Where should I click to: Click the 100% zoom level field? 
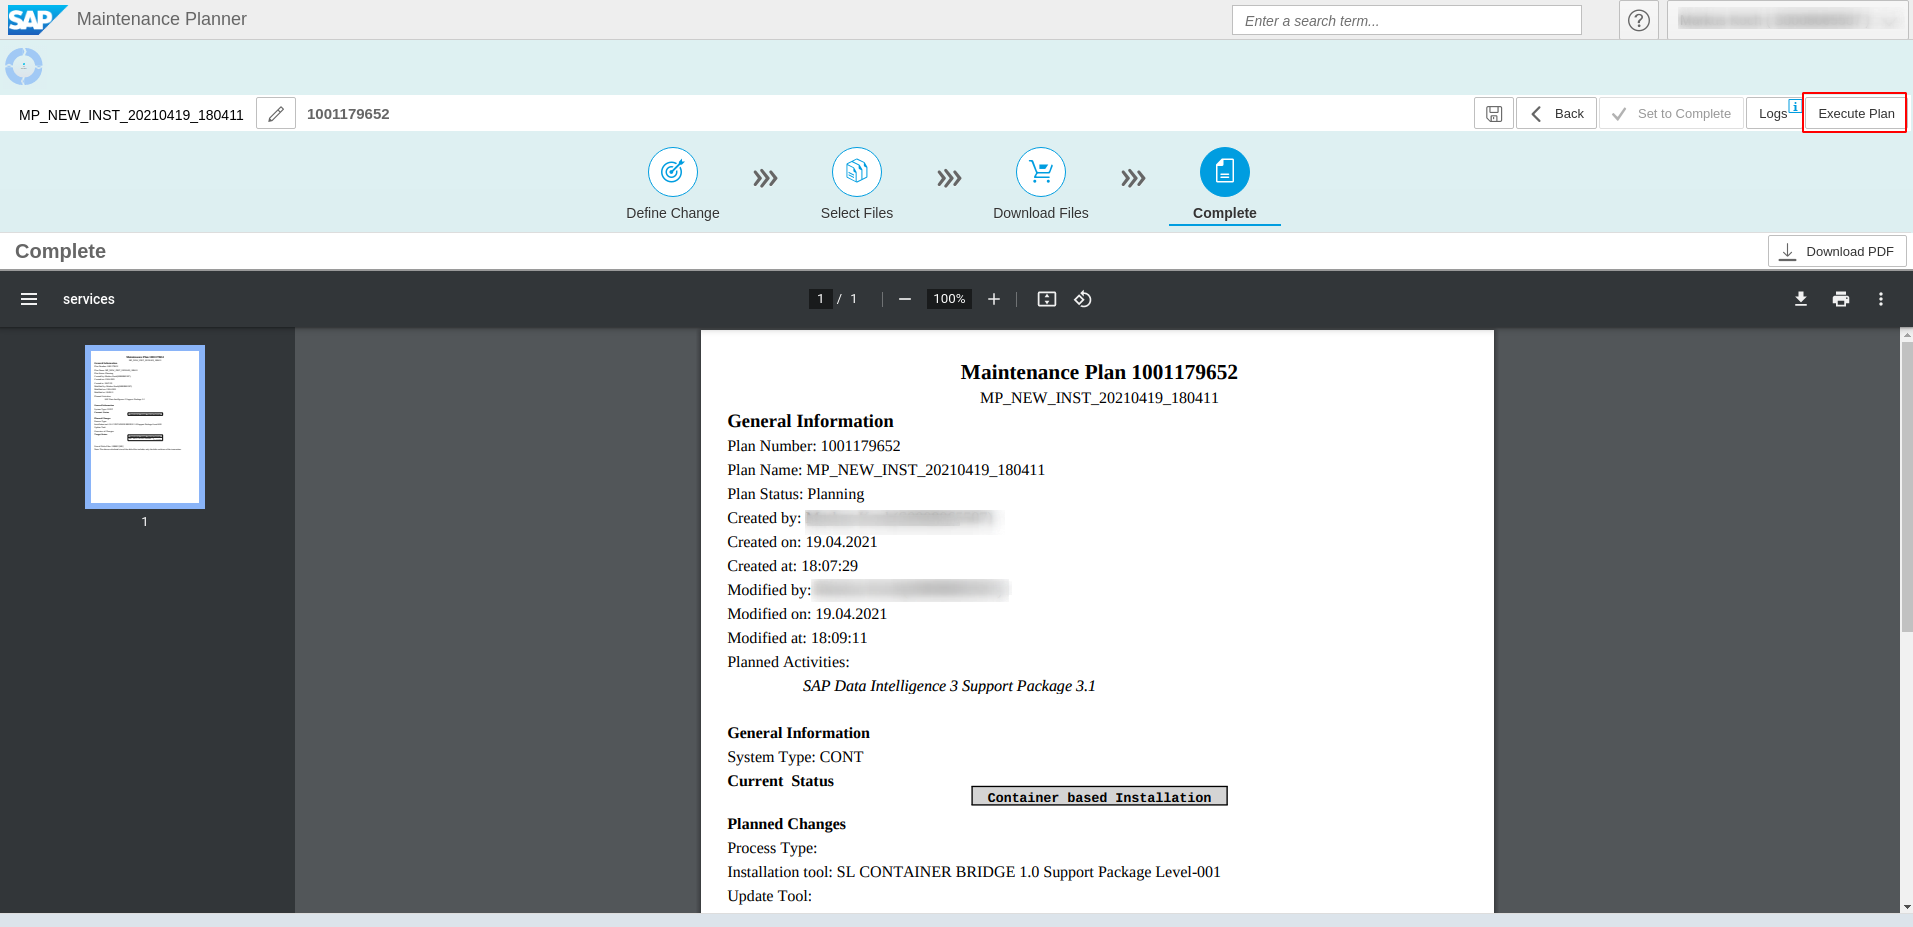[949, 299]
